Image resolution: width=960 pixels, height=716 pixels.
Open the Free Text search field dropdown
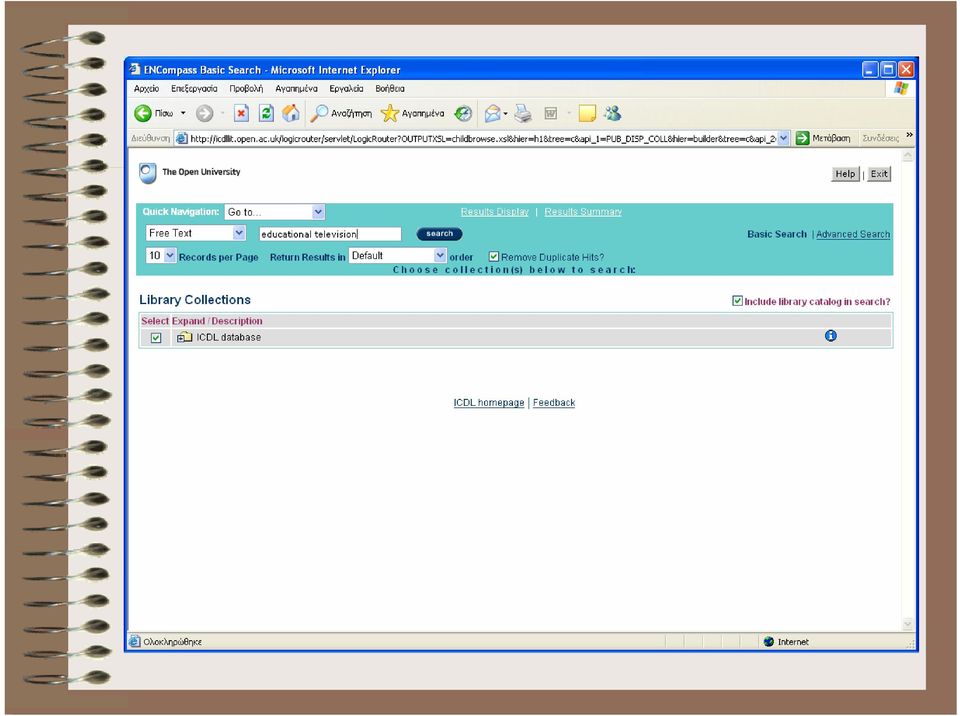click(239, 233)
